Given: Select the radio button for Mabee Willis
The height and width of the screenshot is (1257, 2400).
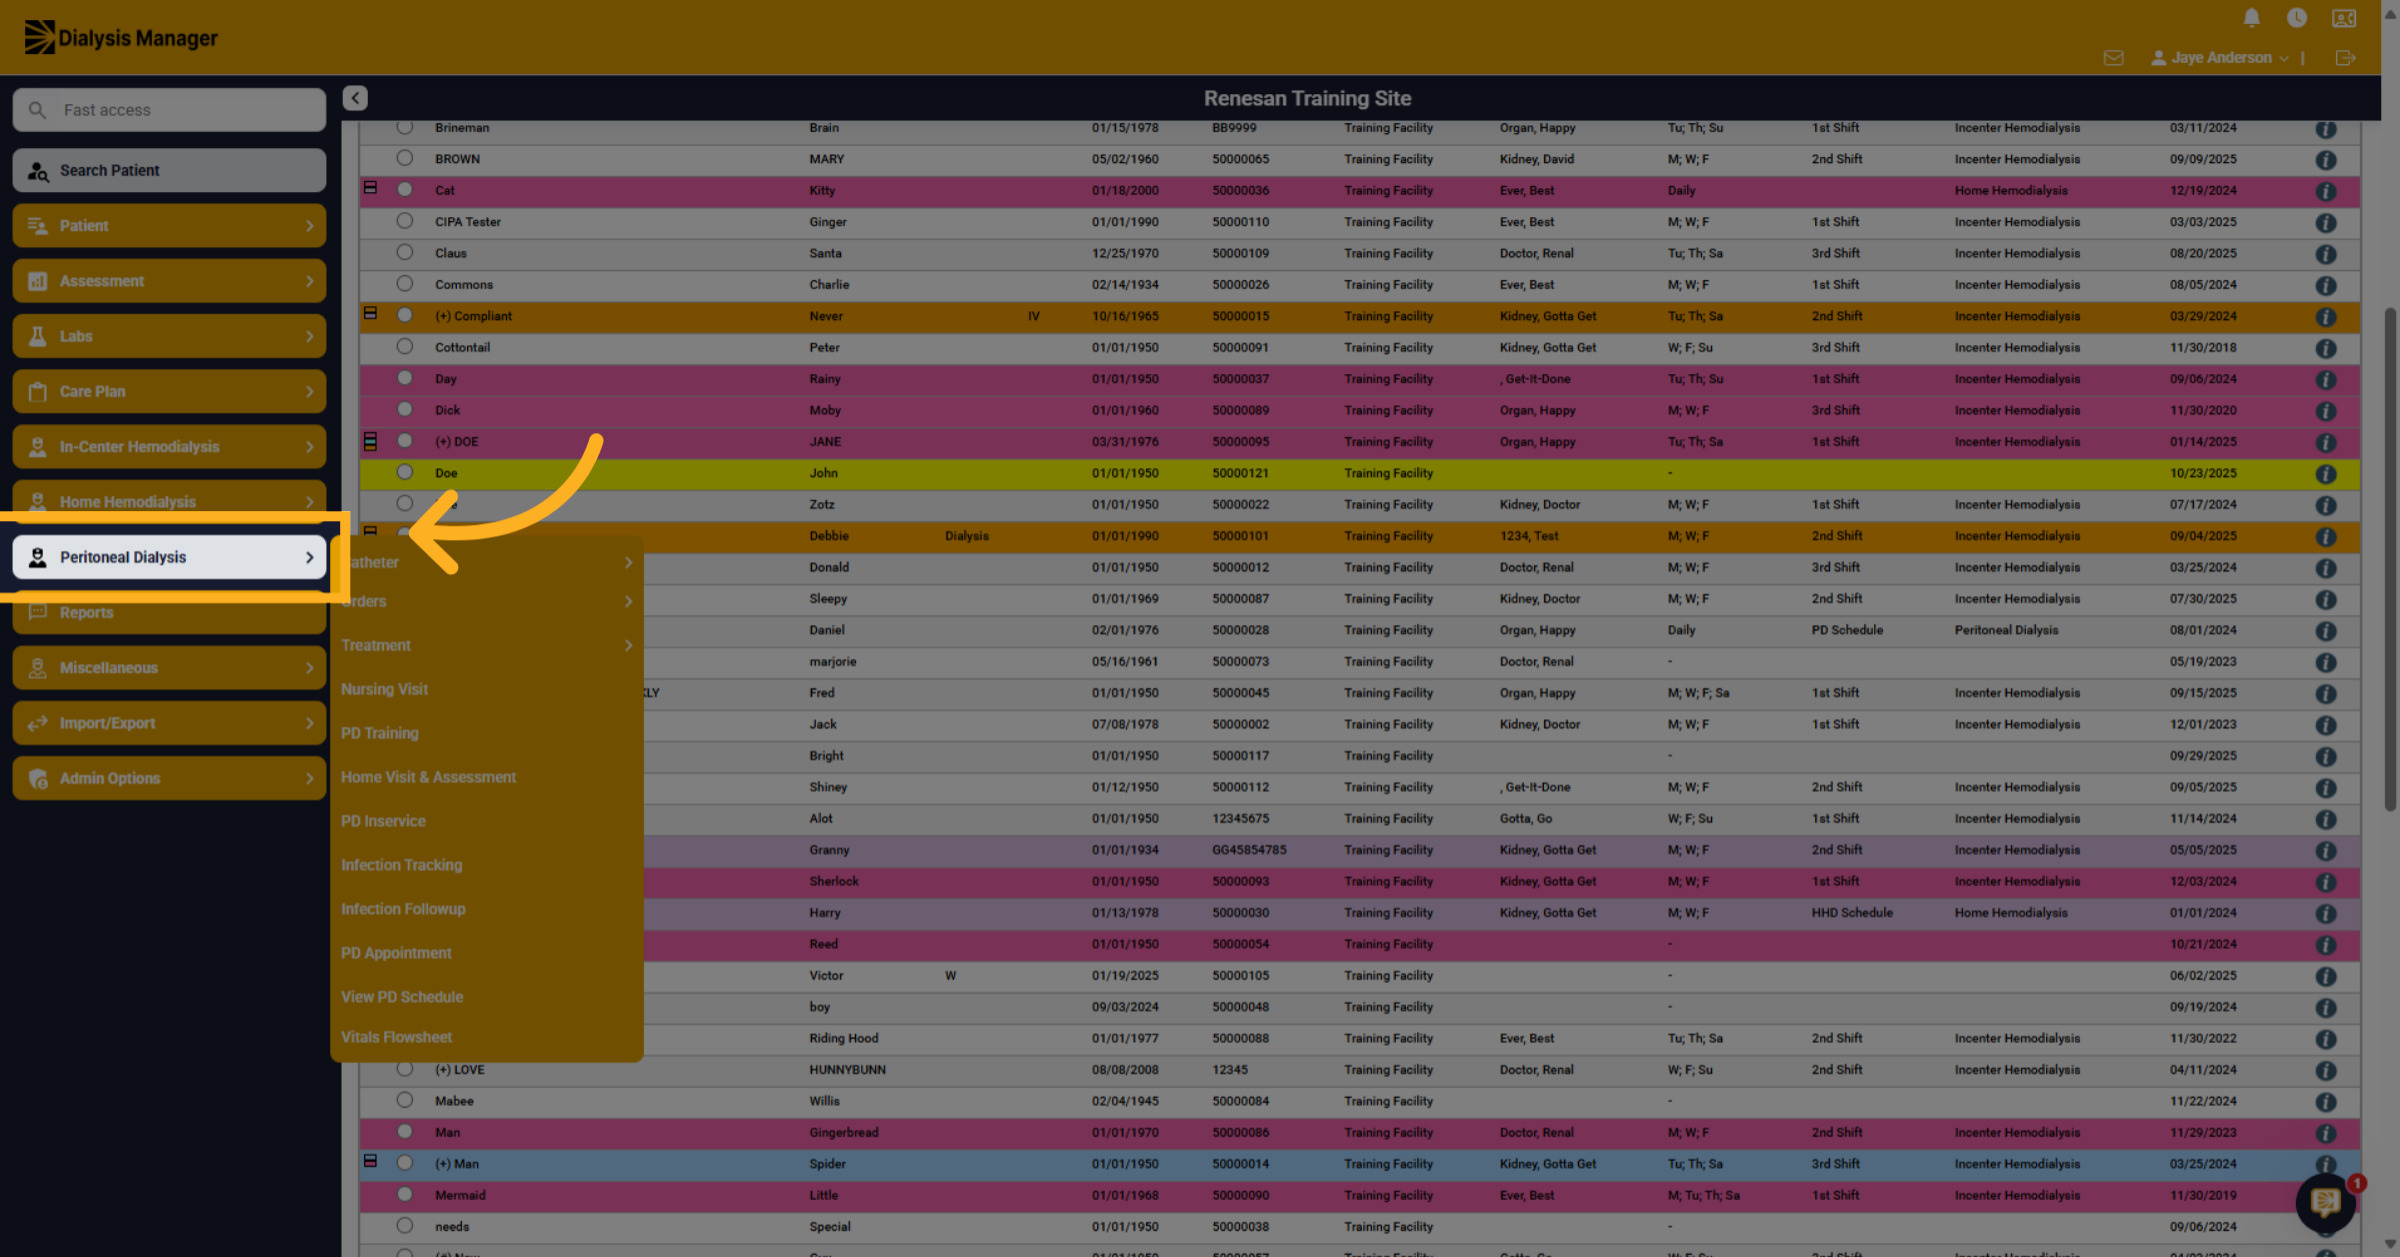Looking at the screenshot, I should click(404, 1100).
